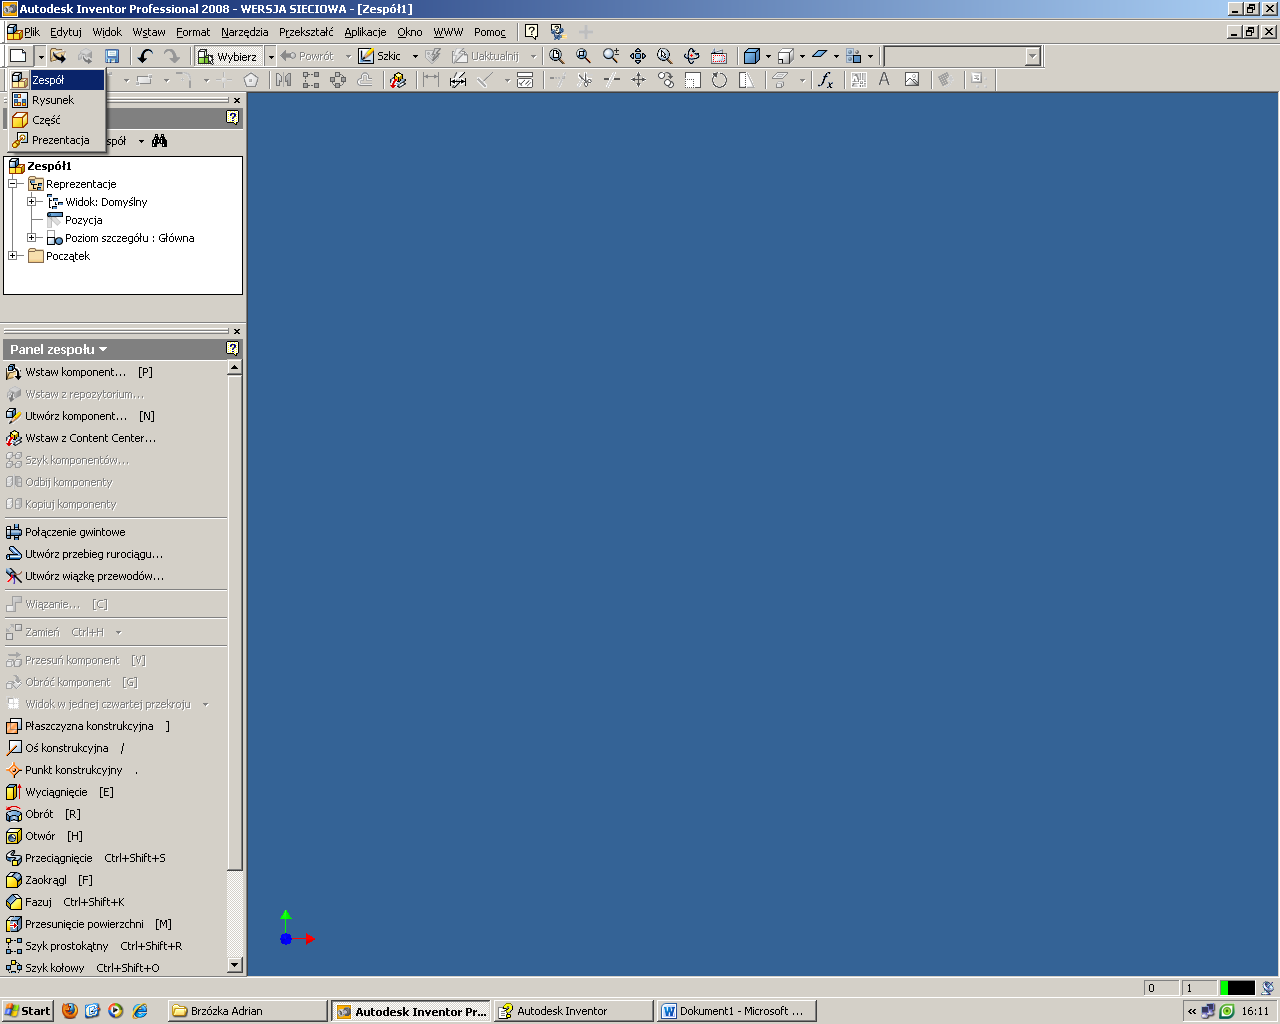Screen dimensions: 1280x1024
Task: Select Zespół1 root in browser tree
Action: (49, 166)
